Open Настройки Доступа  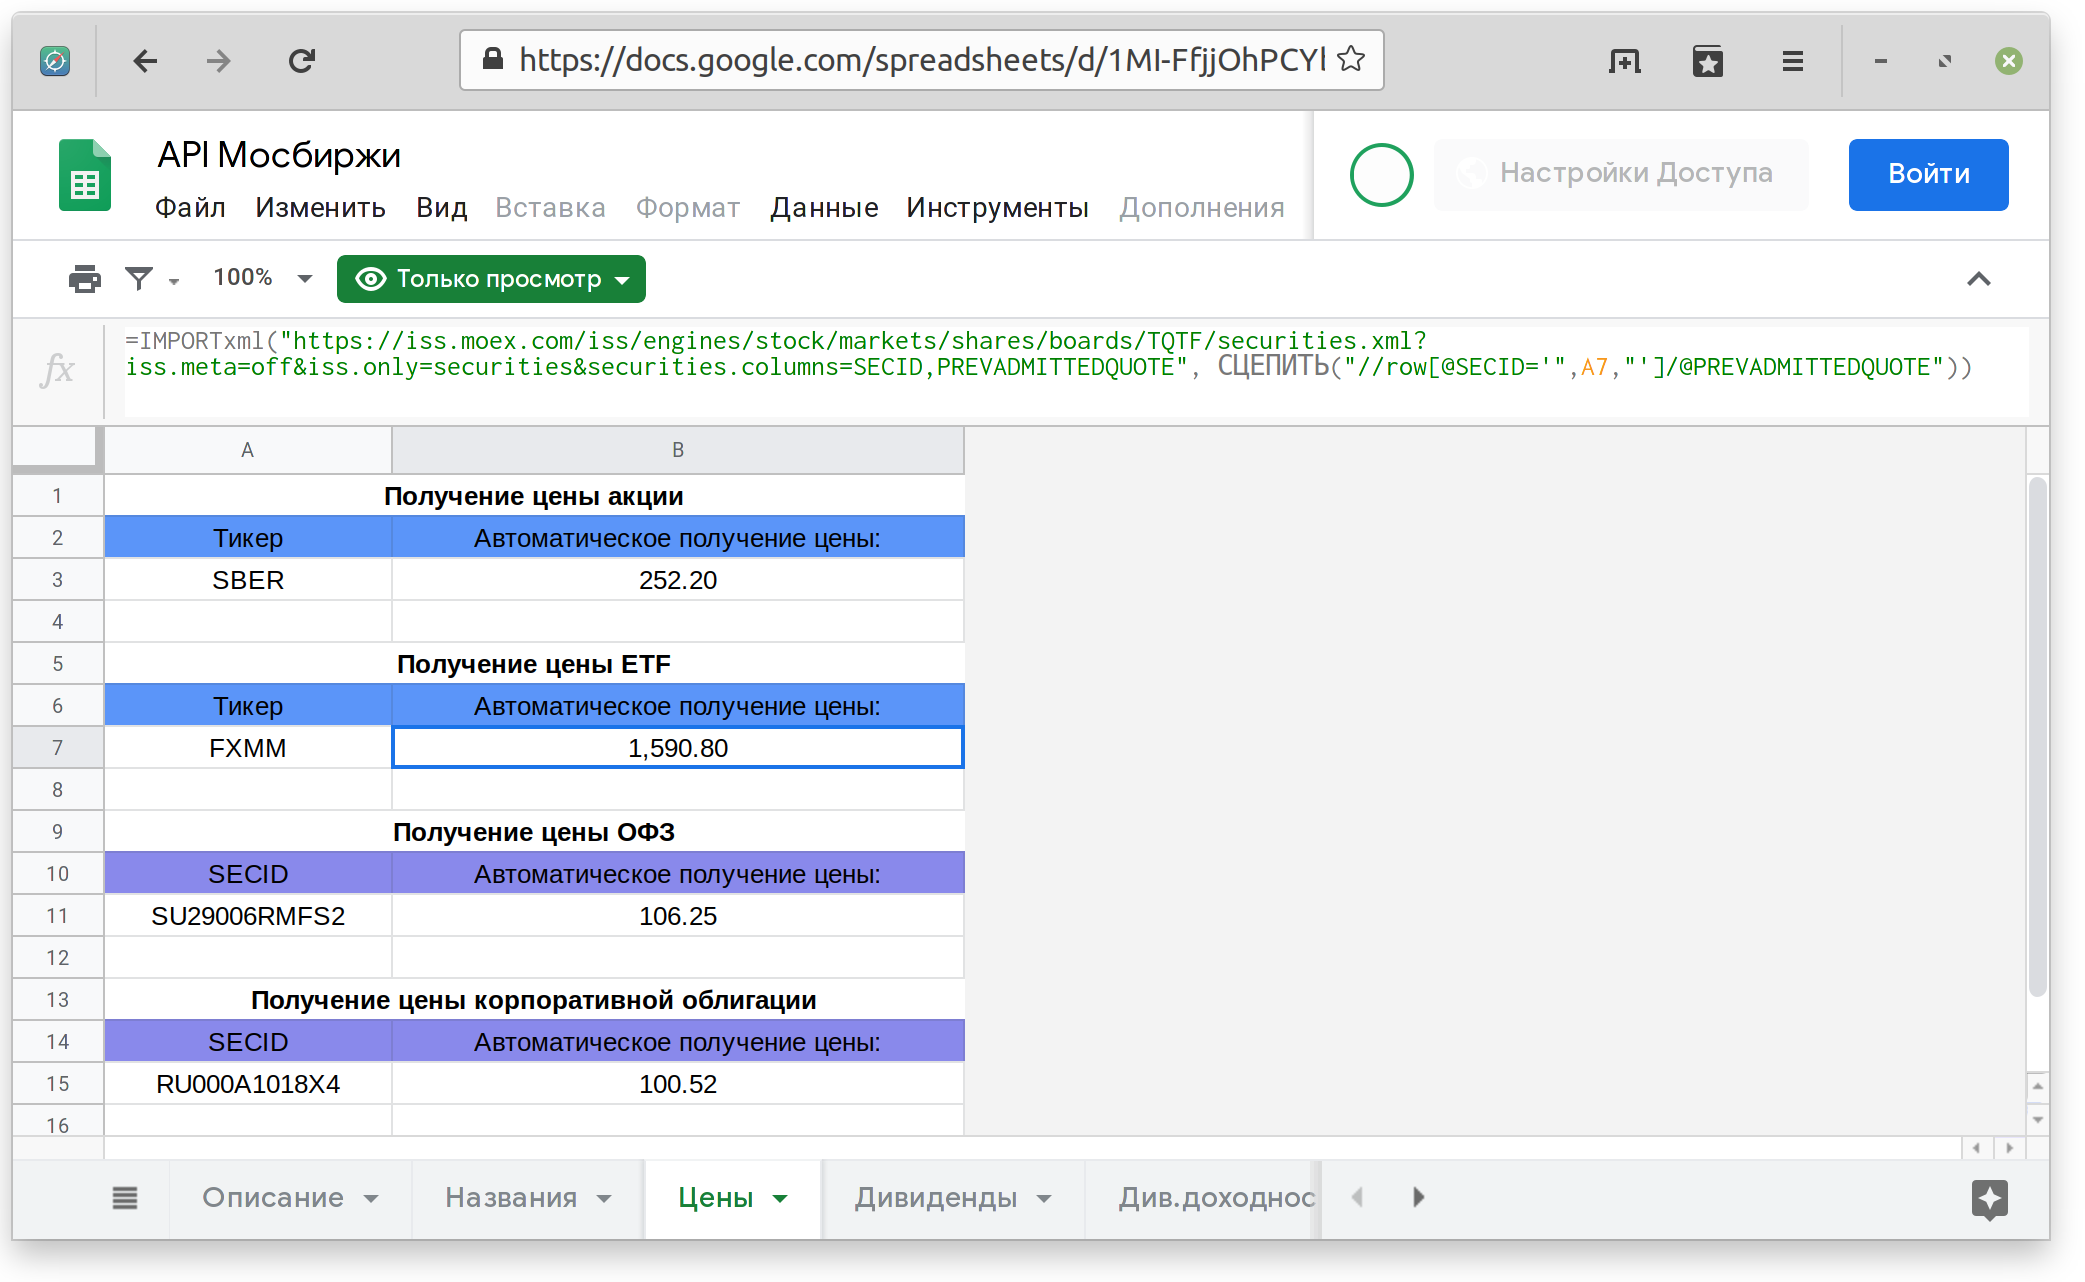coord(1620,172)
